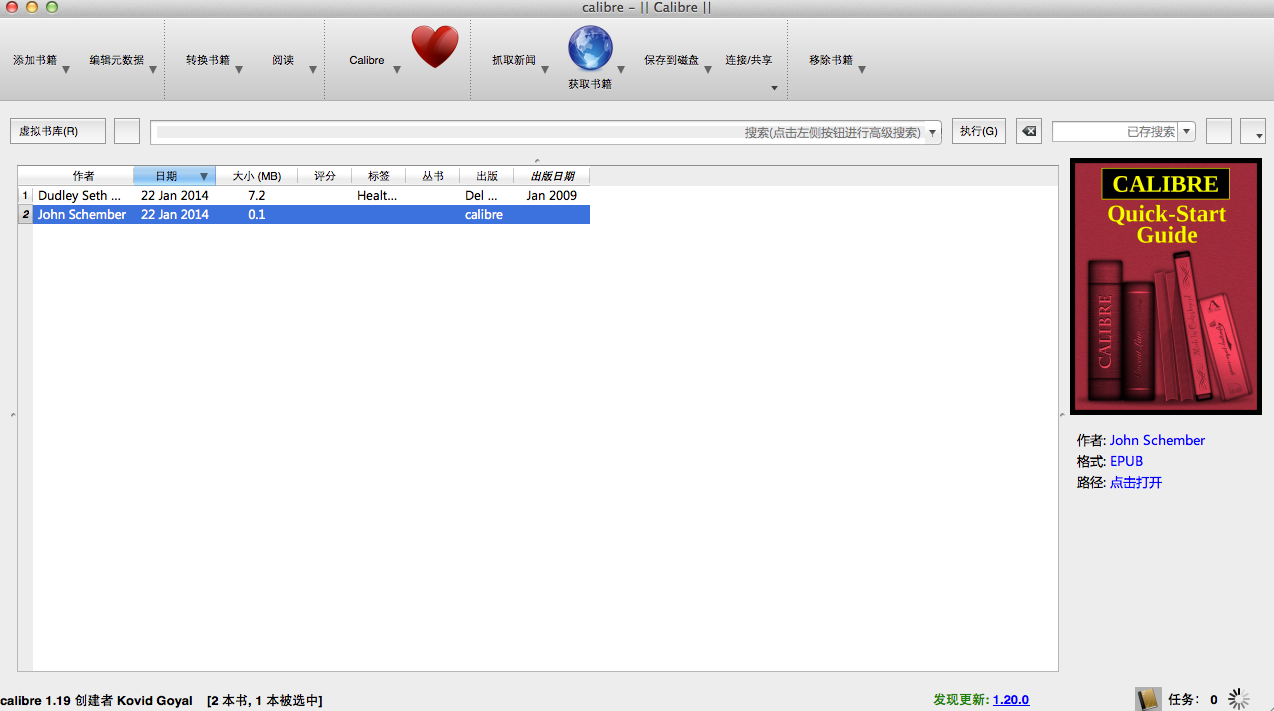Sort by the 评分 column header
Screen dimensions: 1274x711
pos(325,176)
